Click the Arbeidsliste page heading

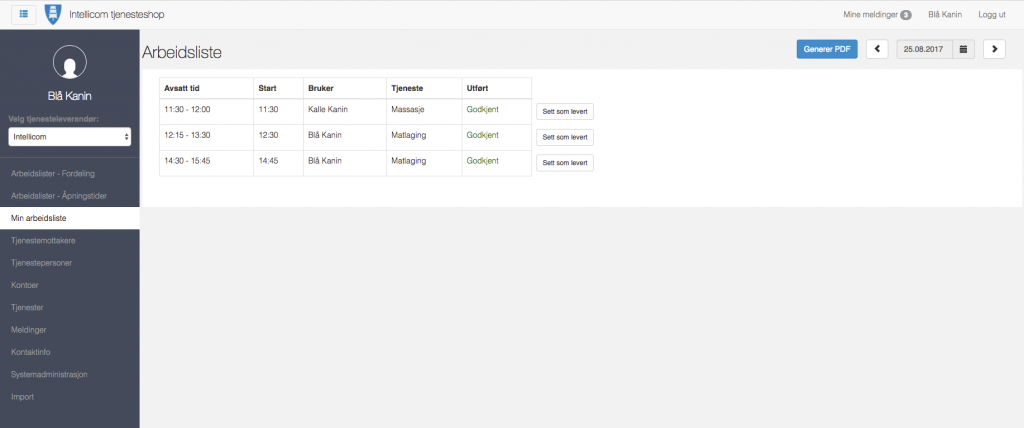click(x=182, y=53)
